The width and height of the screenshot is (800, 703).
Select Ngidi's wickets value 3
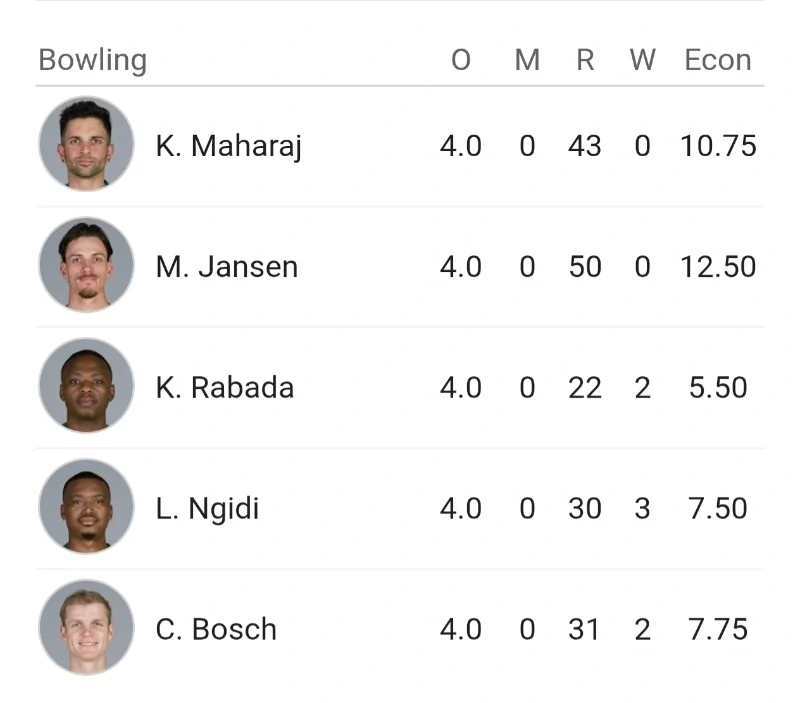(x=642, y=509)
